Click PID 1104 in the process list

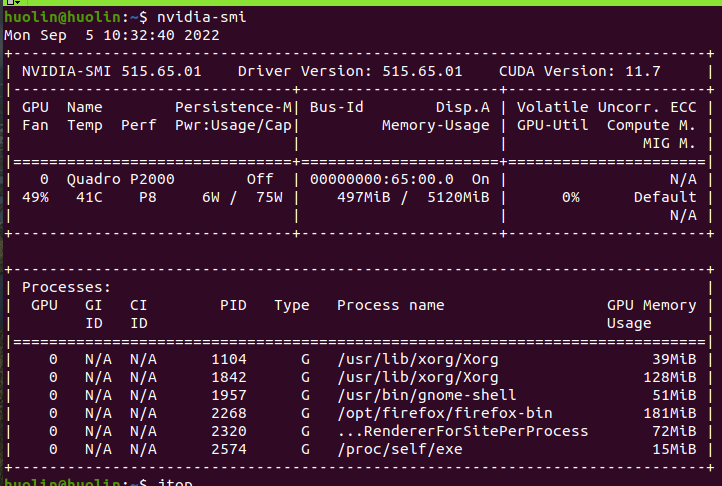click(x=228, y=359)
